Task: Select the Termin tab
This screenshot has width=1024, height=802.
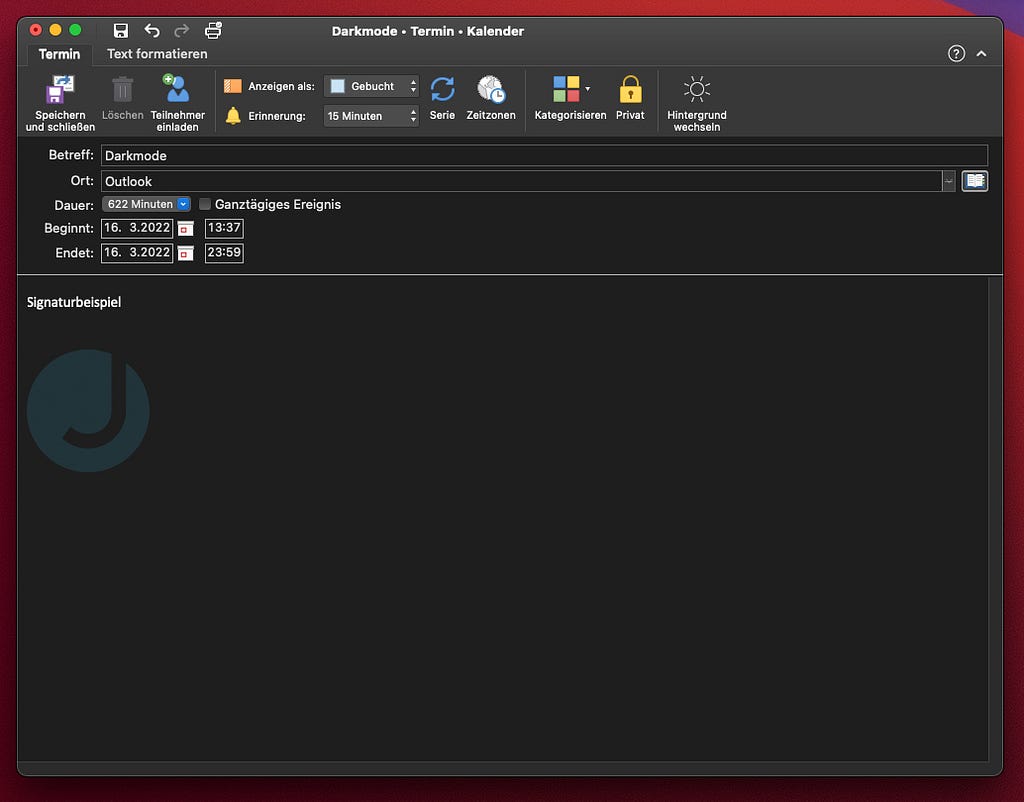Action: pos(59,54)
